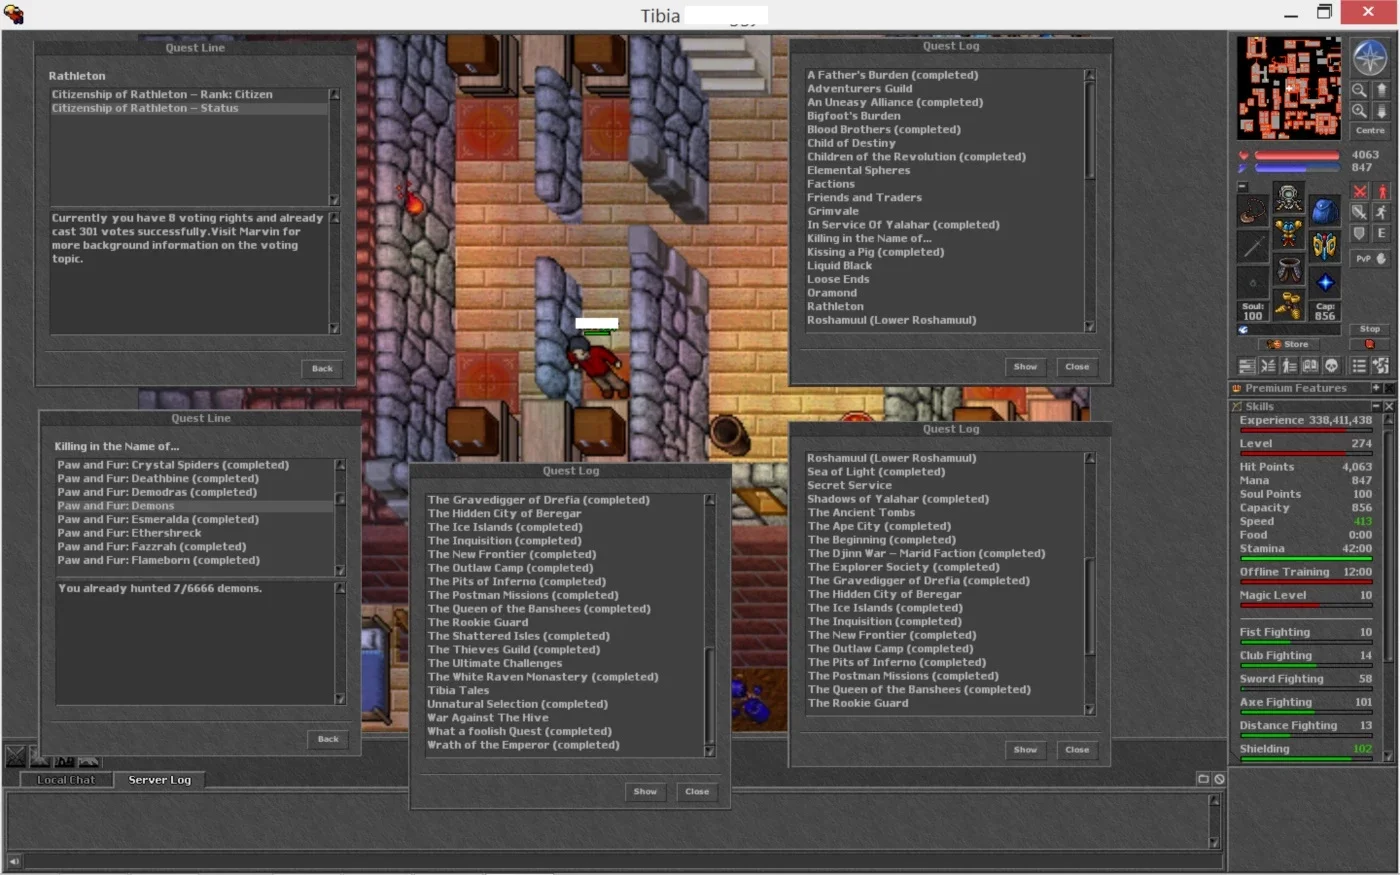
Task: Enable defensive combat mode
Action: tap(1360, 233)
